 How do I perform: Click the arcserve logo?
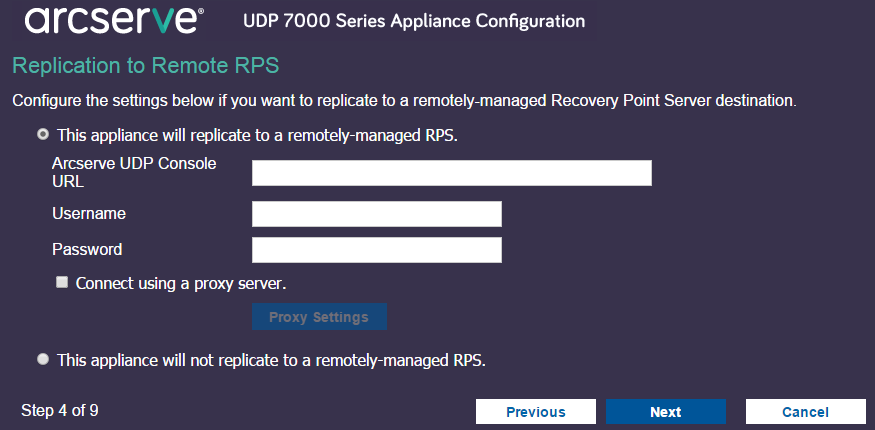111,20
